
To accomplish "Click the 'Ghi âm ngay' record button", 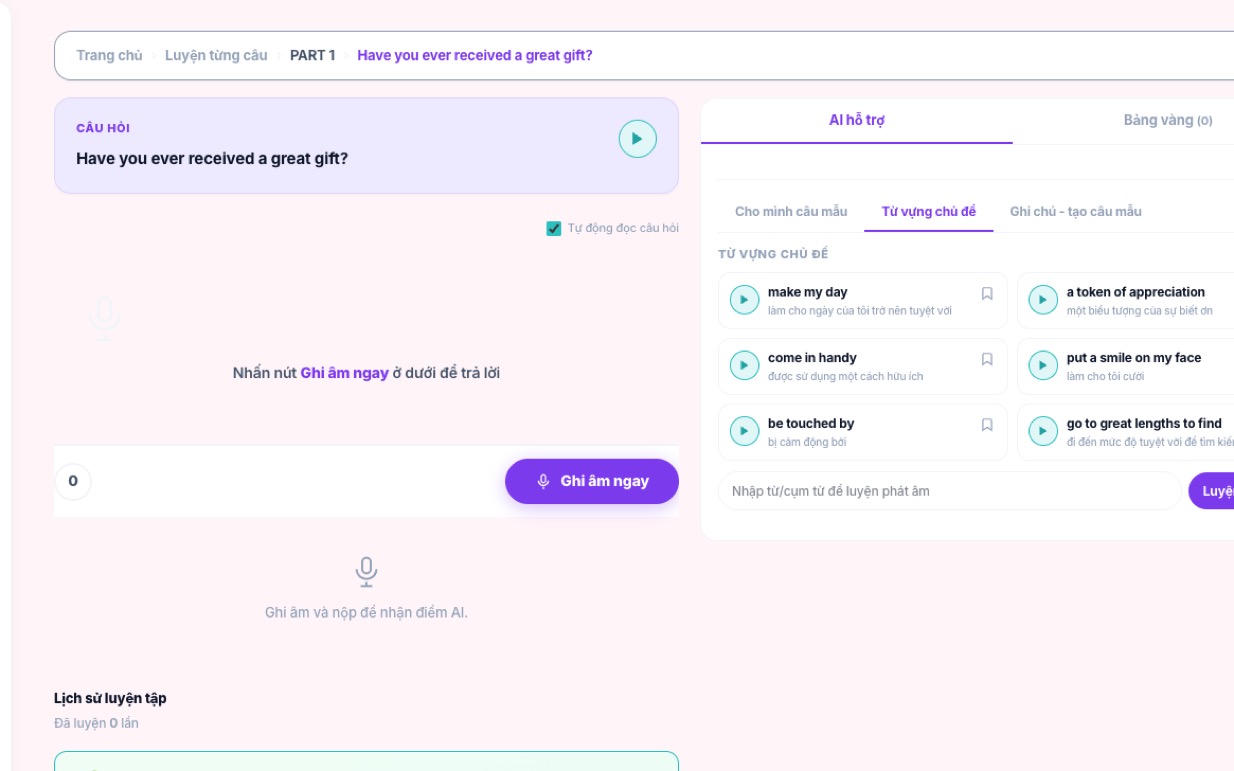I will 592,481.
